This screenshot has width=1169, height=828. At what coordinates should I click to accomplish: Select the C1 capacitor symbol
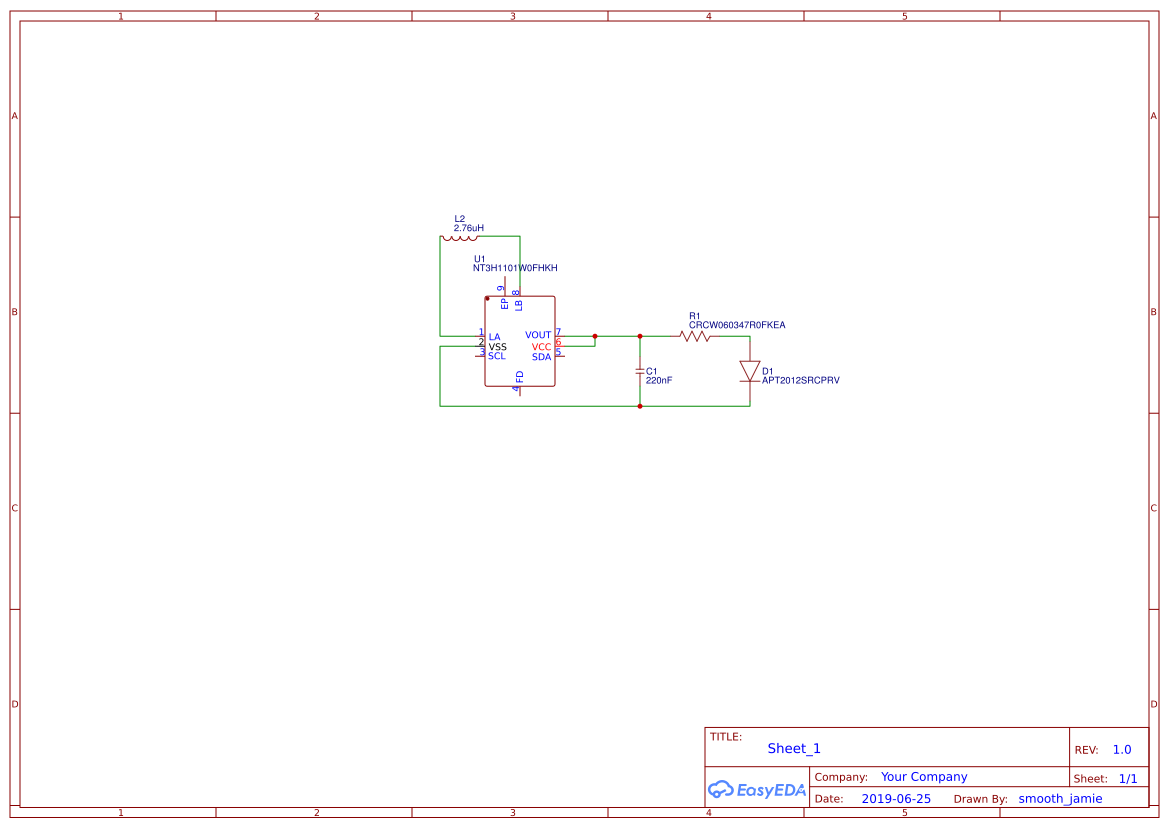tap(640, 371)
